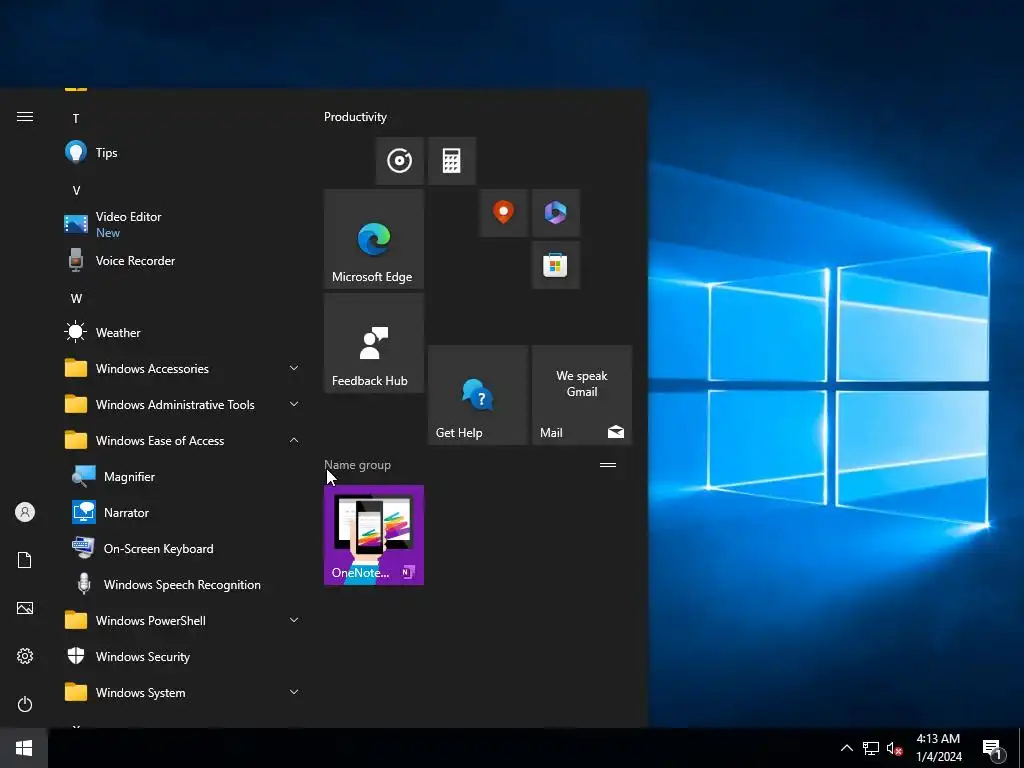Viewport: 1024px width, 768px height.
Task: Open On-Screen Keyboard
Action: click(x=183, y=549)
